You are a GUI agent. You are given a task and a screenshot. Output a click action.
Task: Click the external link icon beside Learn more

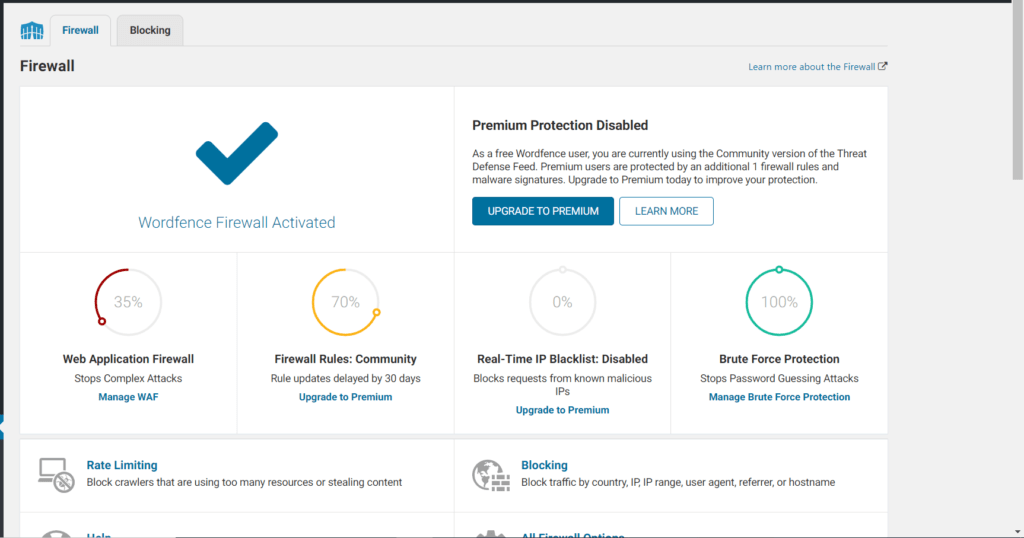coord(883,67)
